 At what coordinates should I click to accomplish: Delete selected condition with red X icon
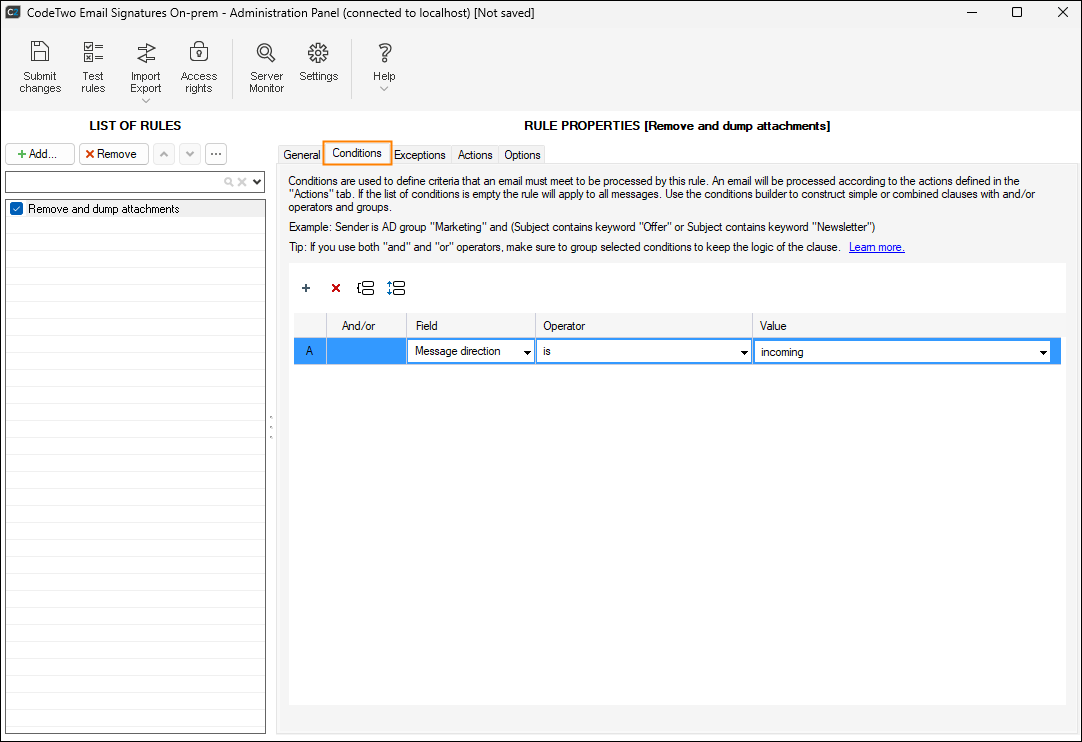pos(336,288)
